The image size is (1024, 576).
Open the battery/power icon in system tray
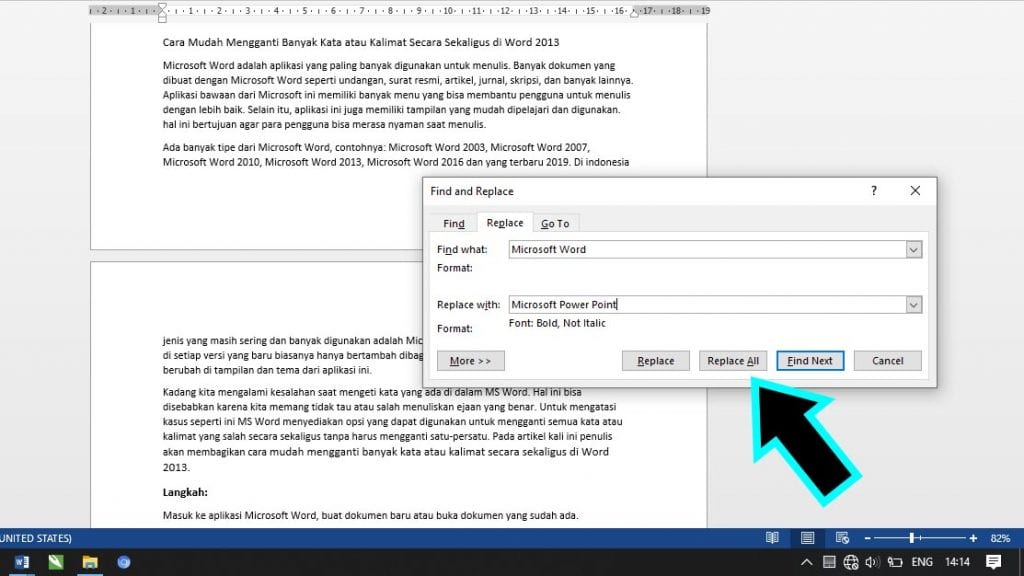click(x=895, y=562)
